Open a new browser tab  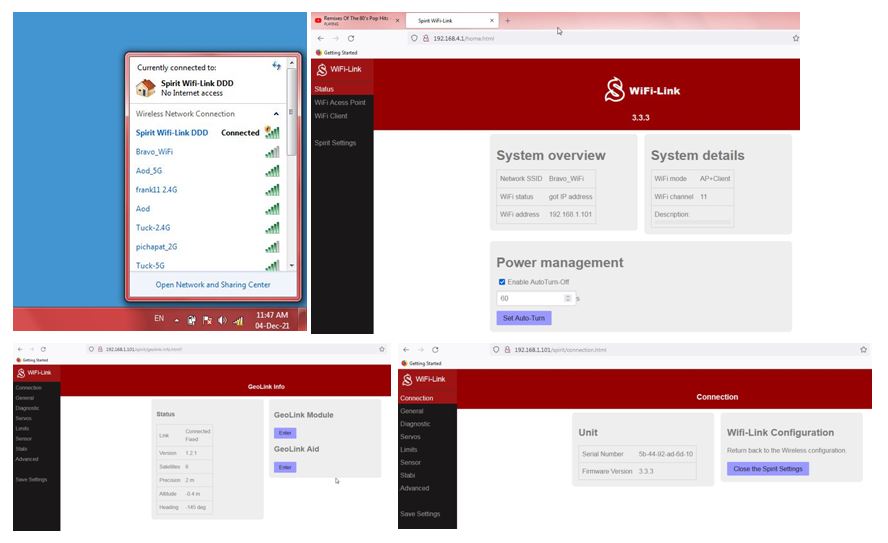point(507,20)
